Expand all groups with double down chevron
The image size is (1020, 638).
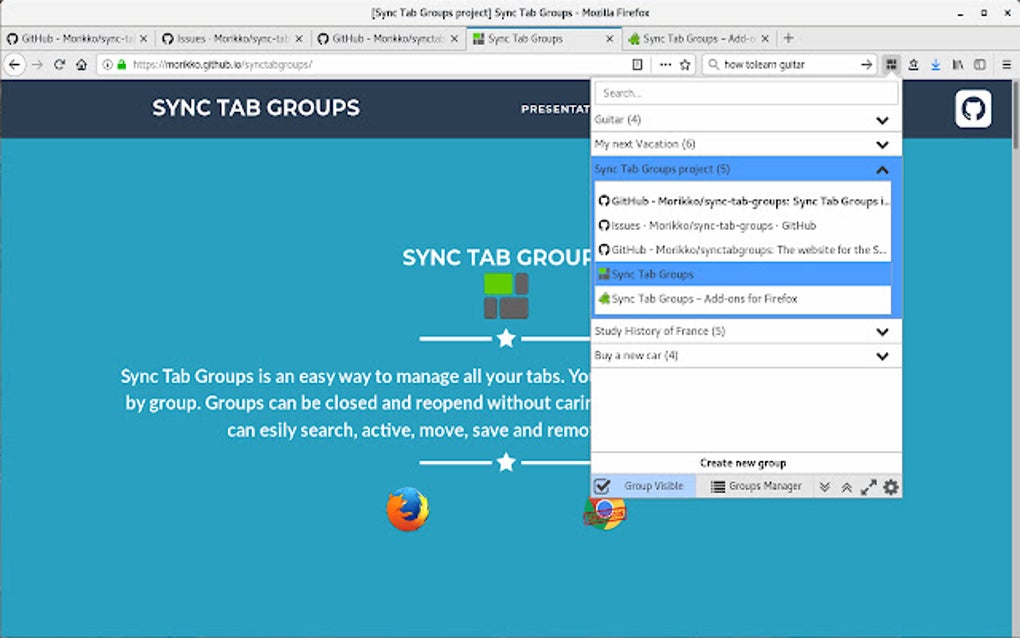(x=824, y=486)
